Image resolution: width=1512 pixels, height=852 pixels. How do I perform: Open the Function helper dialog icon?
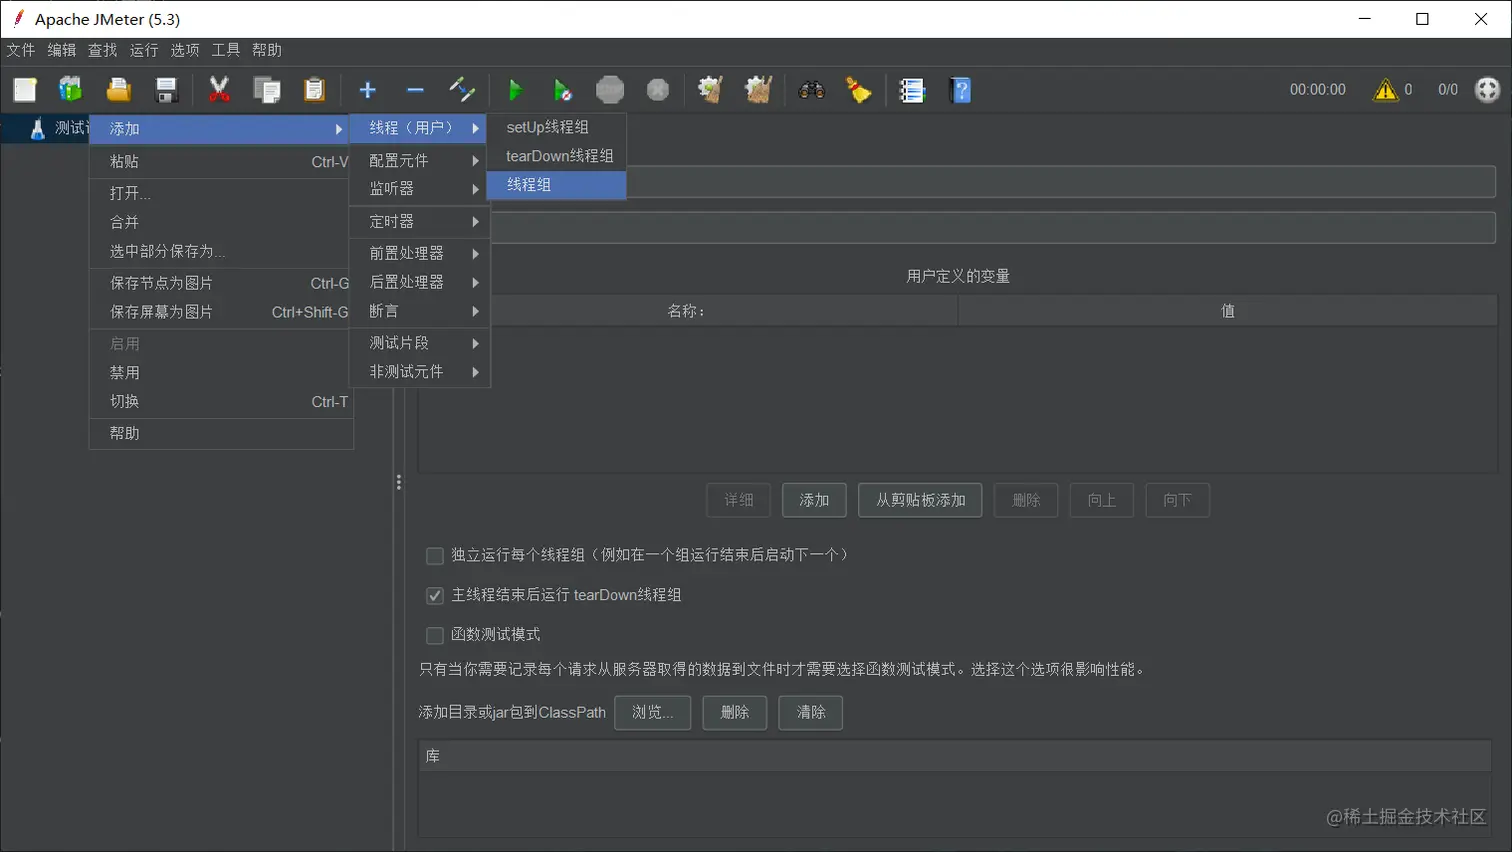pyautogui.click(x=912, y=90)
